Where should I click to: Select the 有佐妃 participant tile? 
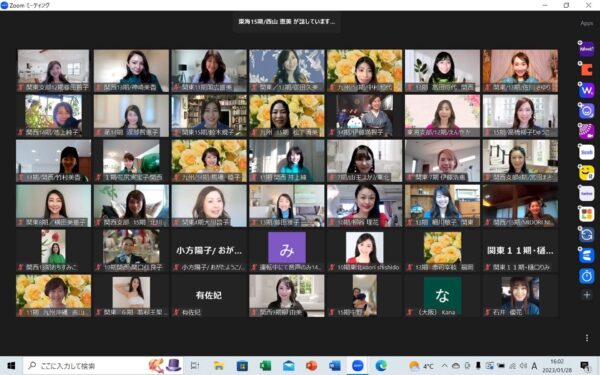coord(209,295)
